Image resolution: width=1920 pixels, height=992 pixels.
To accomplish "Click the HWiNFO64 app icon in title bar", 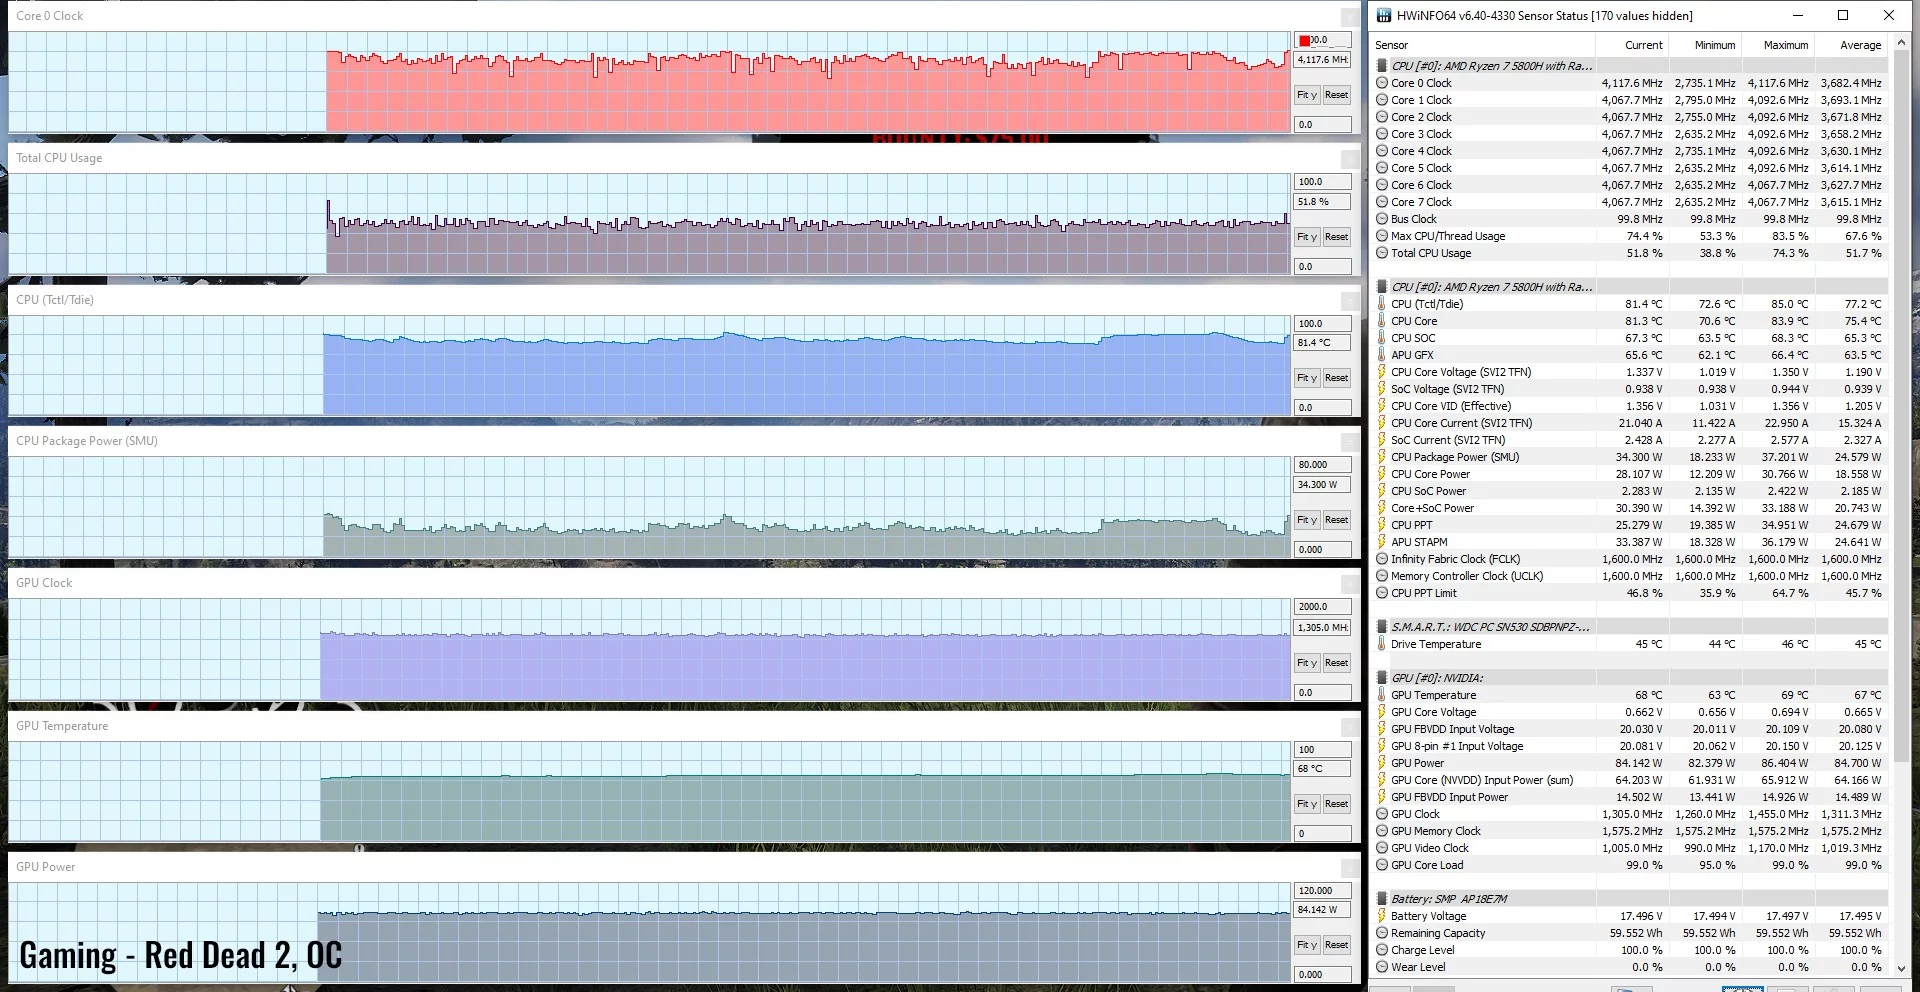I will tap(1384, 15).
